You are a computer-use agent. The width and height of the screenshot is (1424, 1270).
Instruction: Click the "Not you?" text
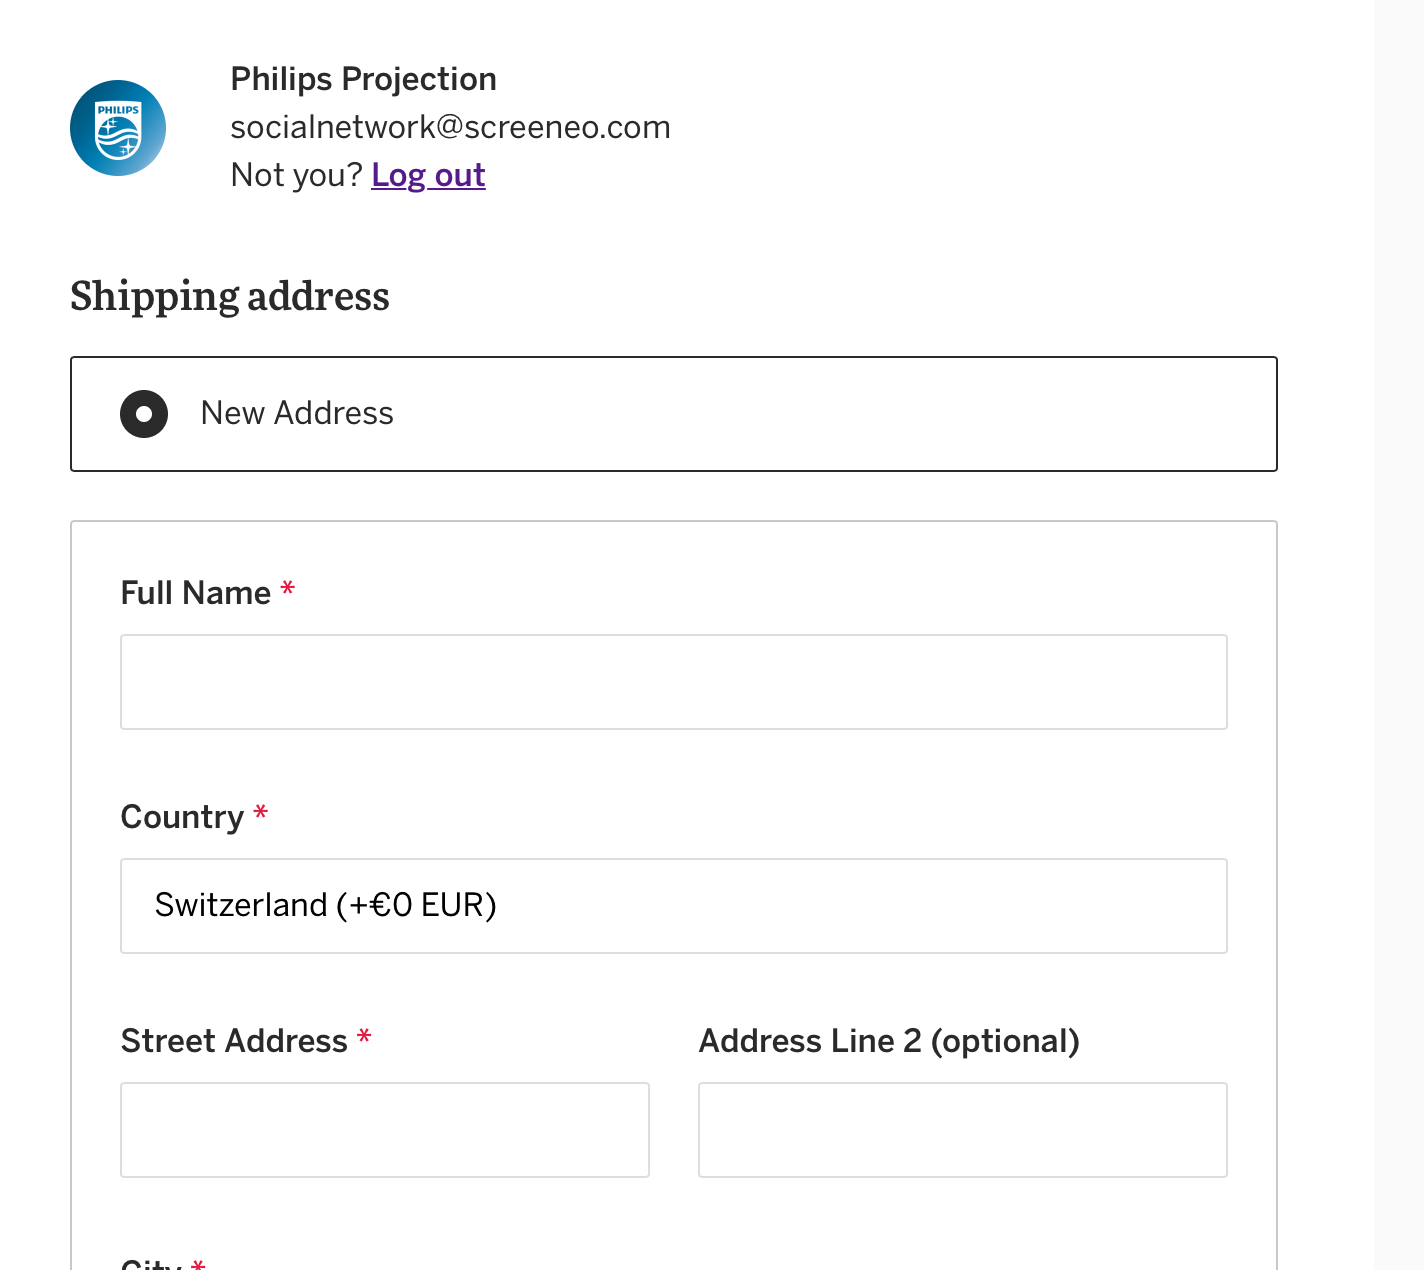296,175
